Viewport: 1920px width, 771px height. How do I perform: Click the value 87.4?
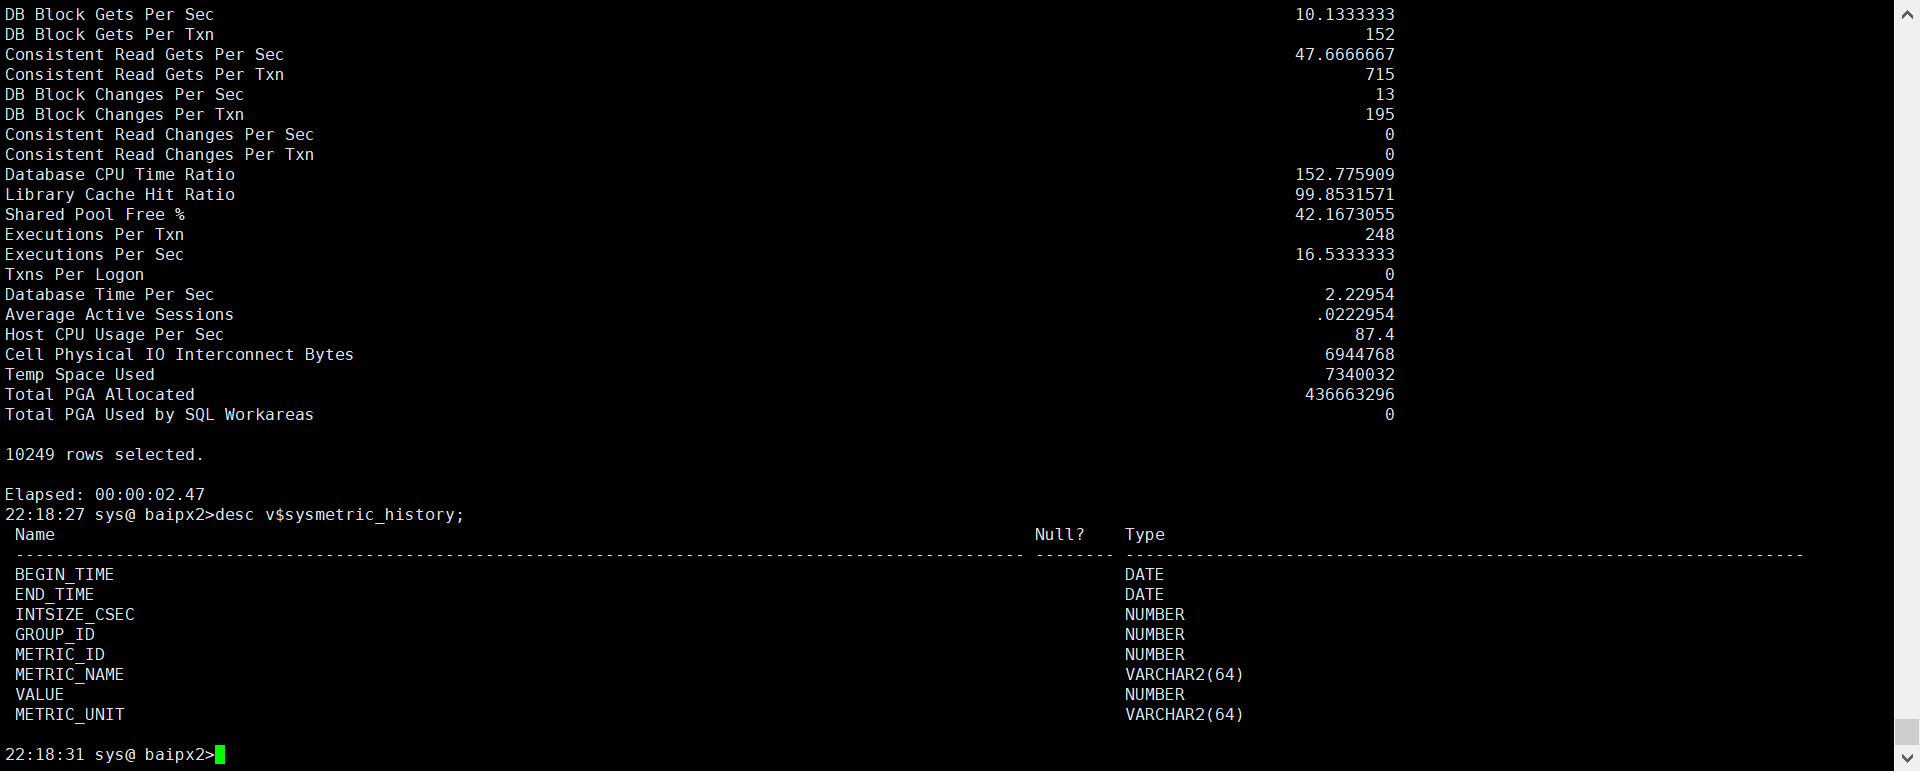click(1375, 335)
